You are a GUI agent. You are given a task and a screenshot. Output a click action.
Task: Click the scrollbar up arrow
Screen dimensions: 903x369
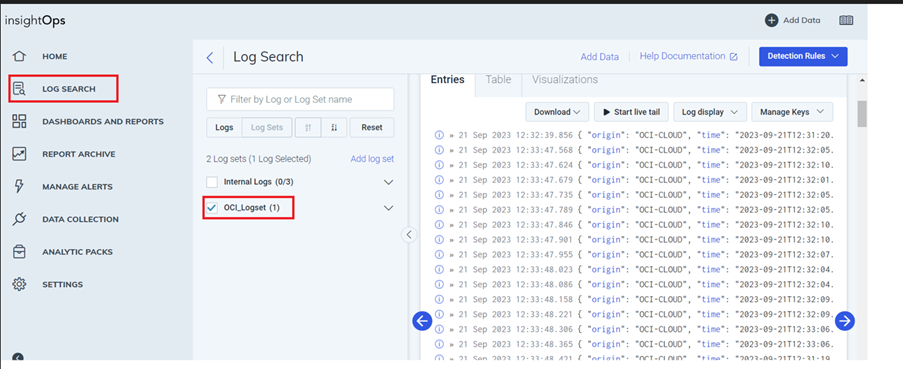pos(862,80)
